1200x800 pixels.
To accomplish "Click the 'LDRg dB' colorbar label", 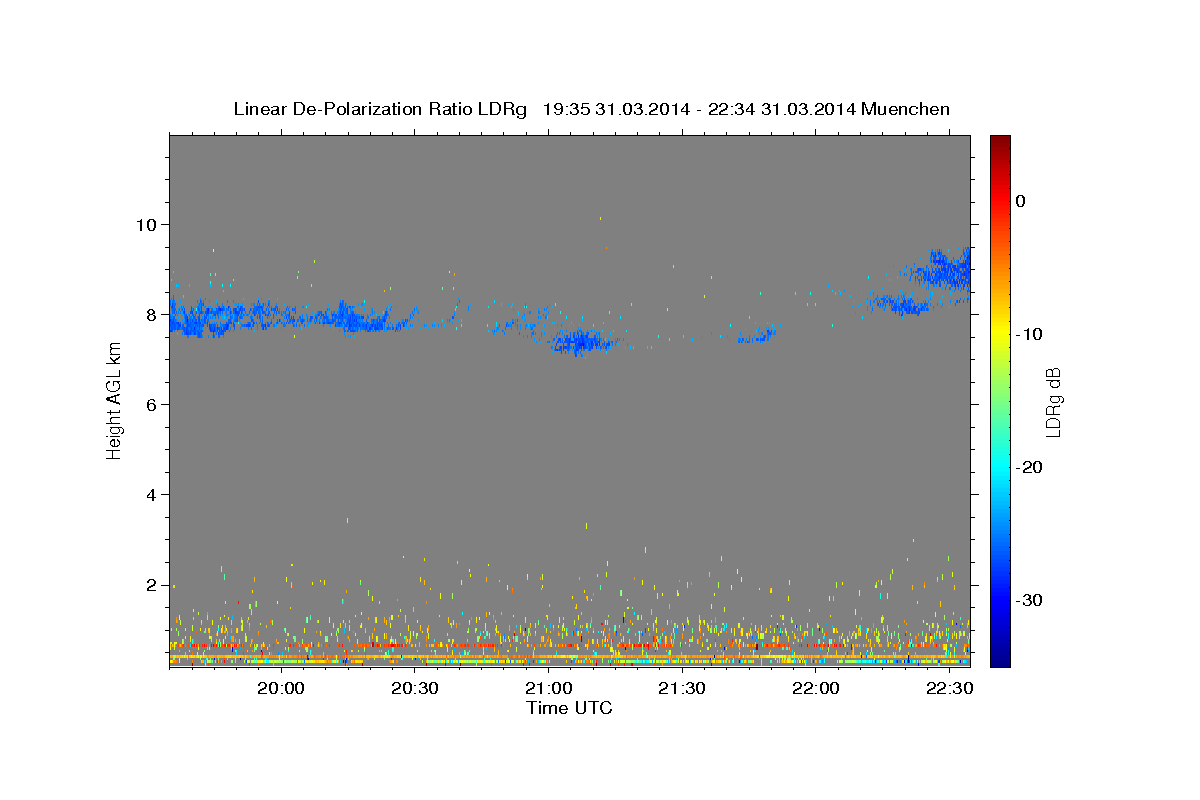I will [1053, 402].
